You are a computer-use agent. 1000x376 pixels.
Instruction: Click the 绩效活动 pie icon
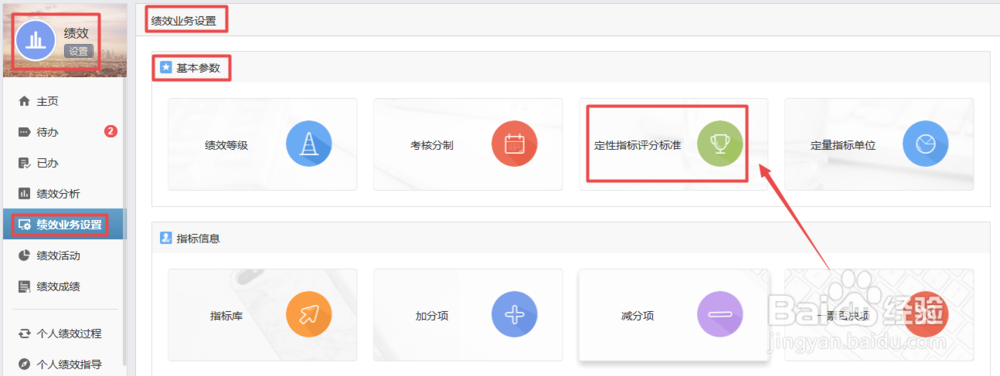[24, 256]
